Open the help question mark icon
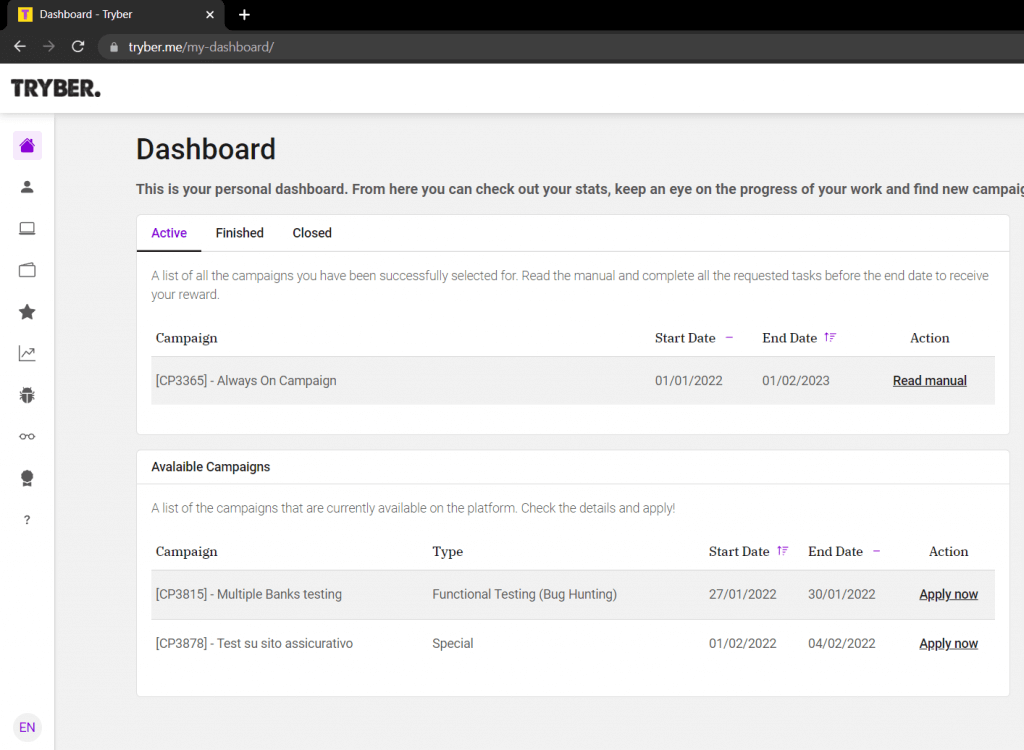This screenshot has width=1024, height=750. (27, 520)
